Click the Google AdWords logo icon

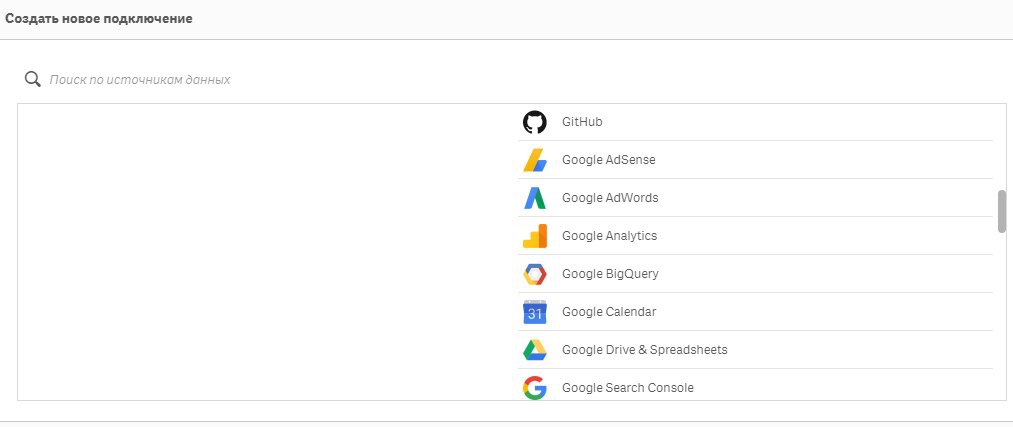[x=534, y=198]
